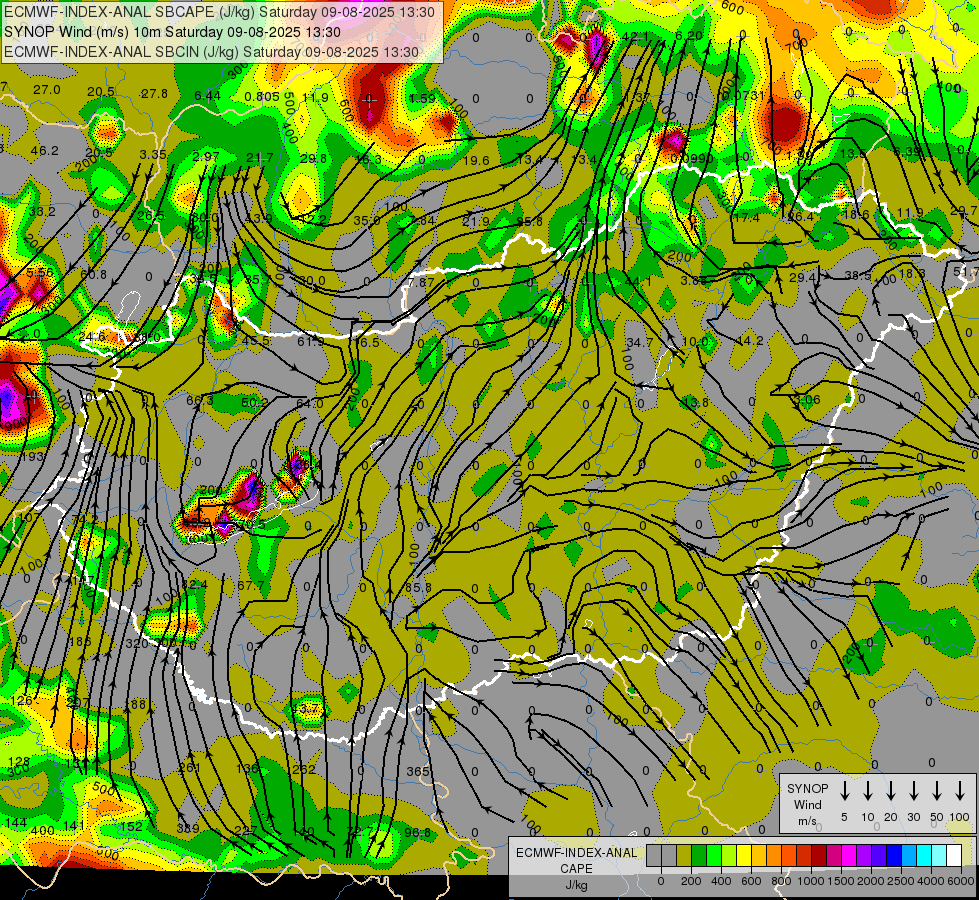The image size is (979, 900).
Task: Click the 30 m/s wind arrow in legend
Action: (x=913, y=791)
